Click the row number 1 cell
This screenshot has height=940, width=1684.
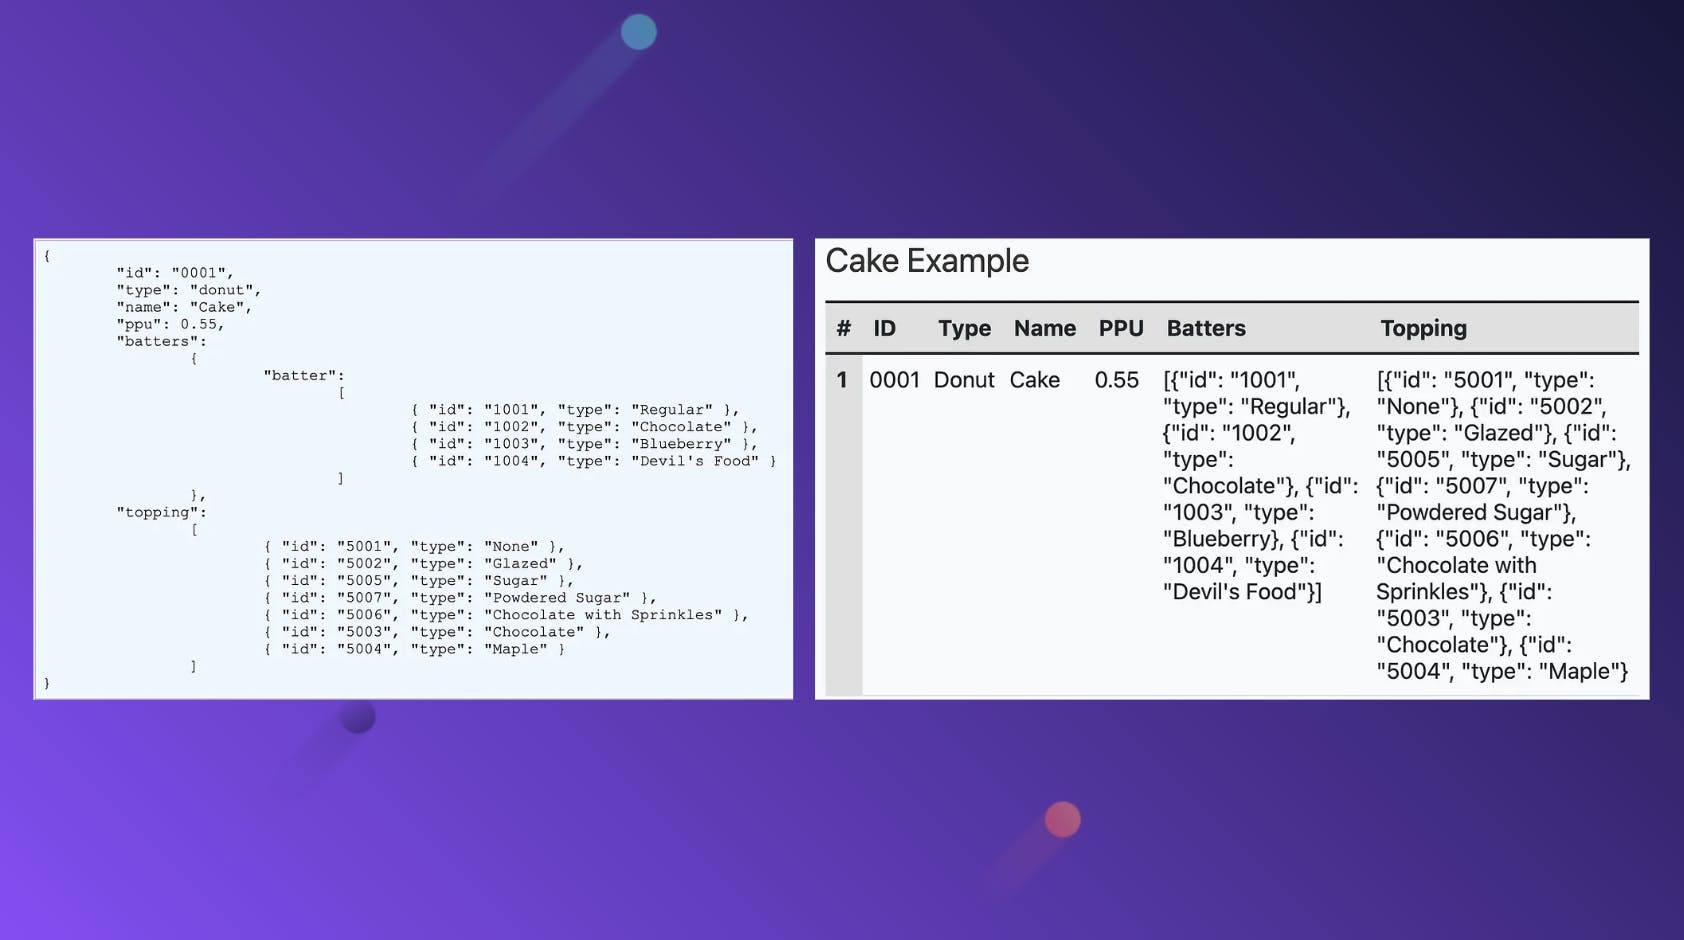pos(842,380)
